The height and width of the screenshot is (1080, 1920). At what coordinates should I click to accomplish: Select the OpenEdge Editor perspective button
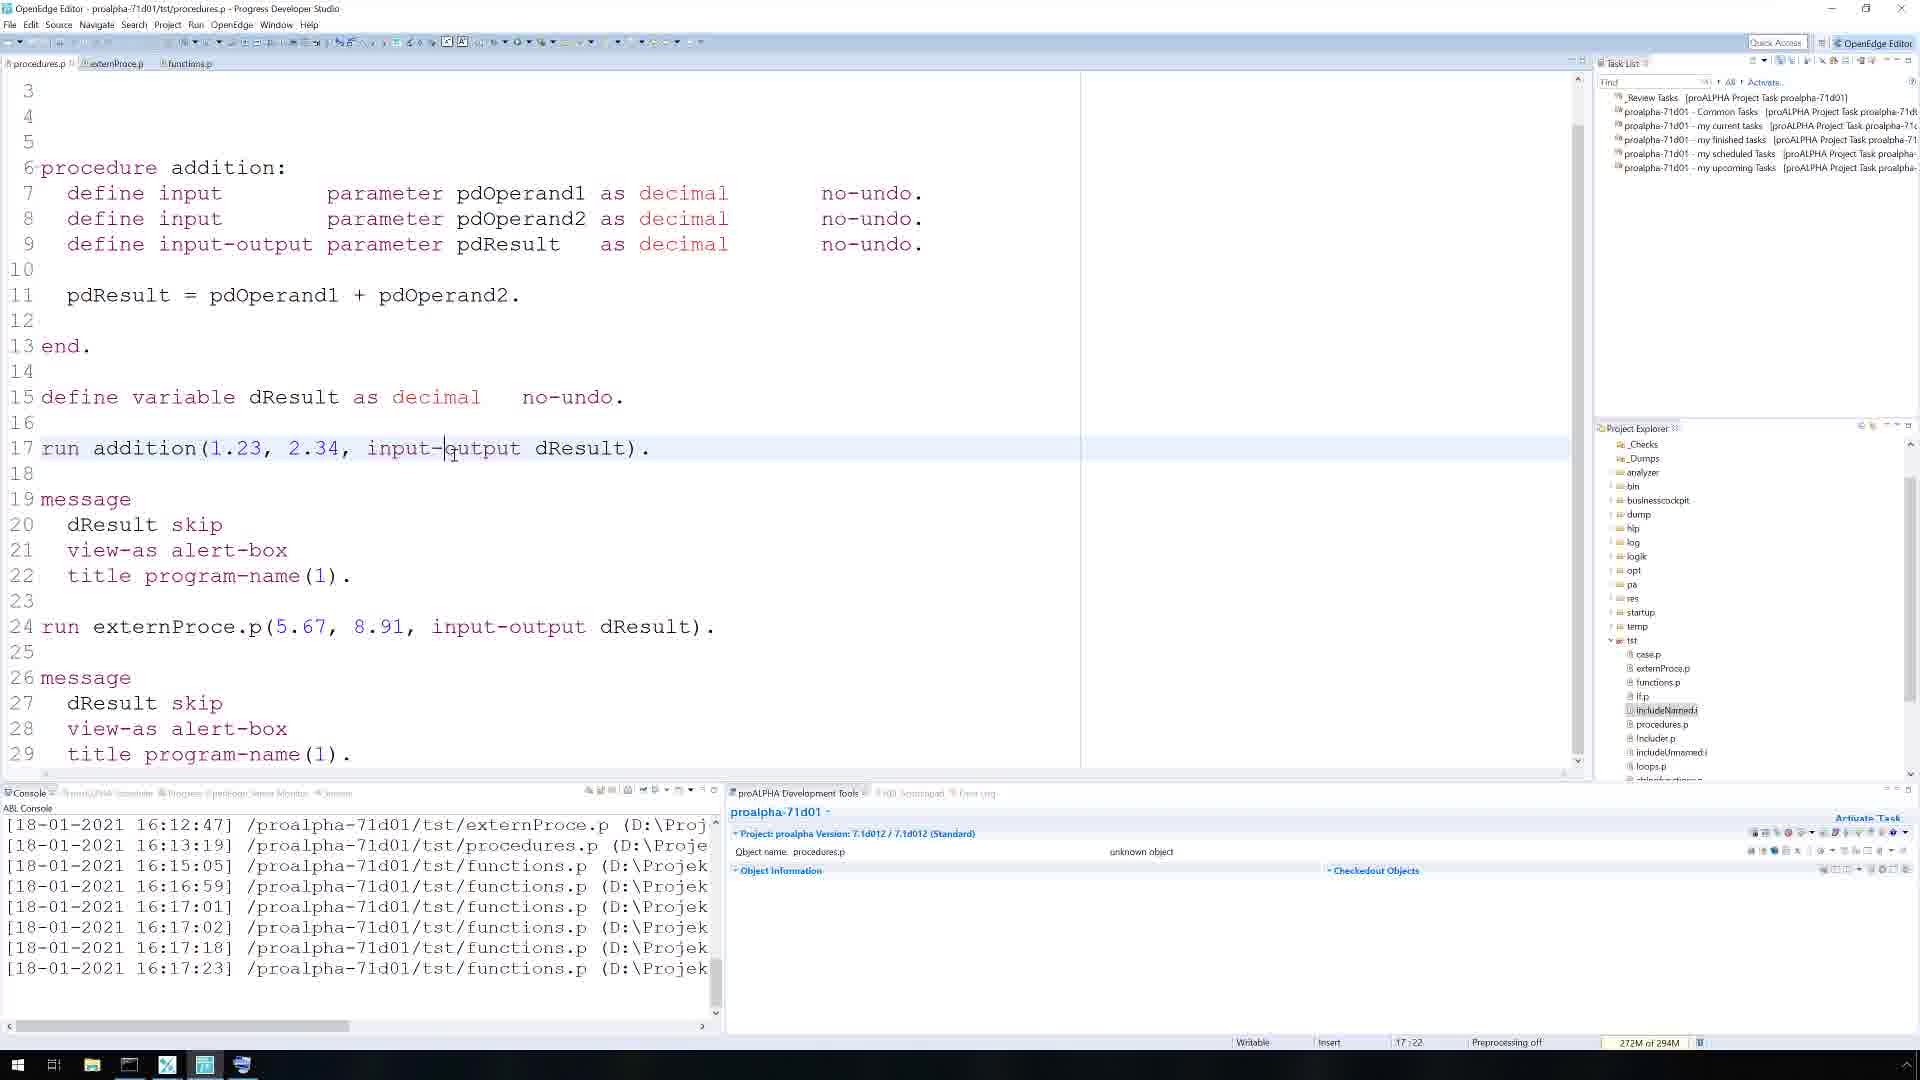click(x=1873, y=43)
